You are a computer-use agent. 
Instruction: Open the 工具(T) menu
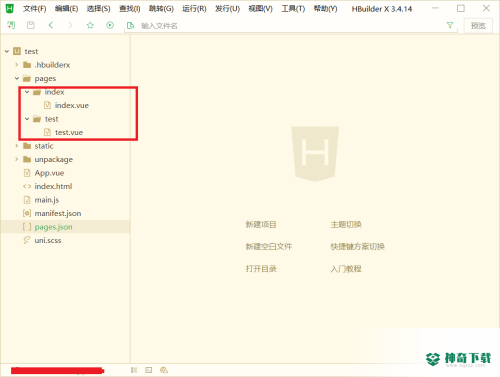click(x=293, y=9)
